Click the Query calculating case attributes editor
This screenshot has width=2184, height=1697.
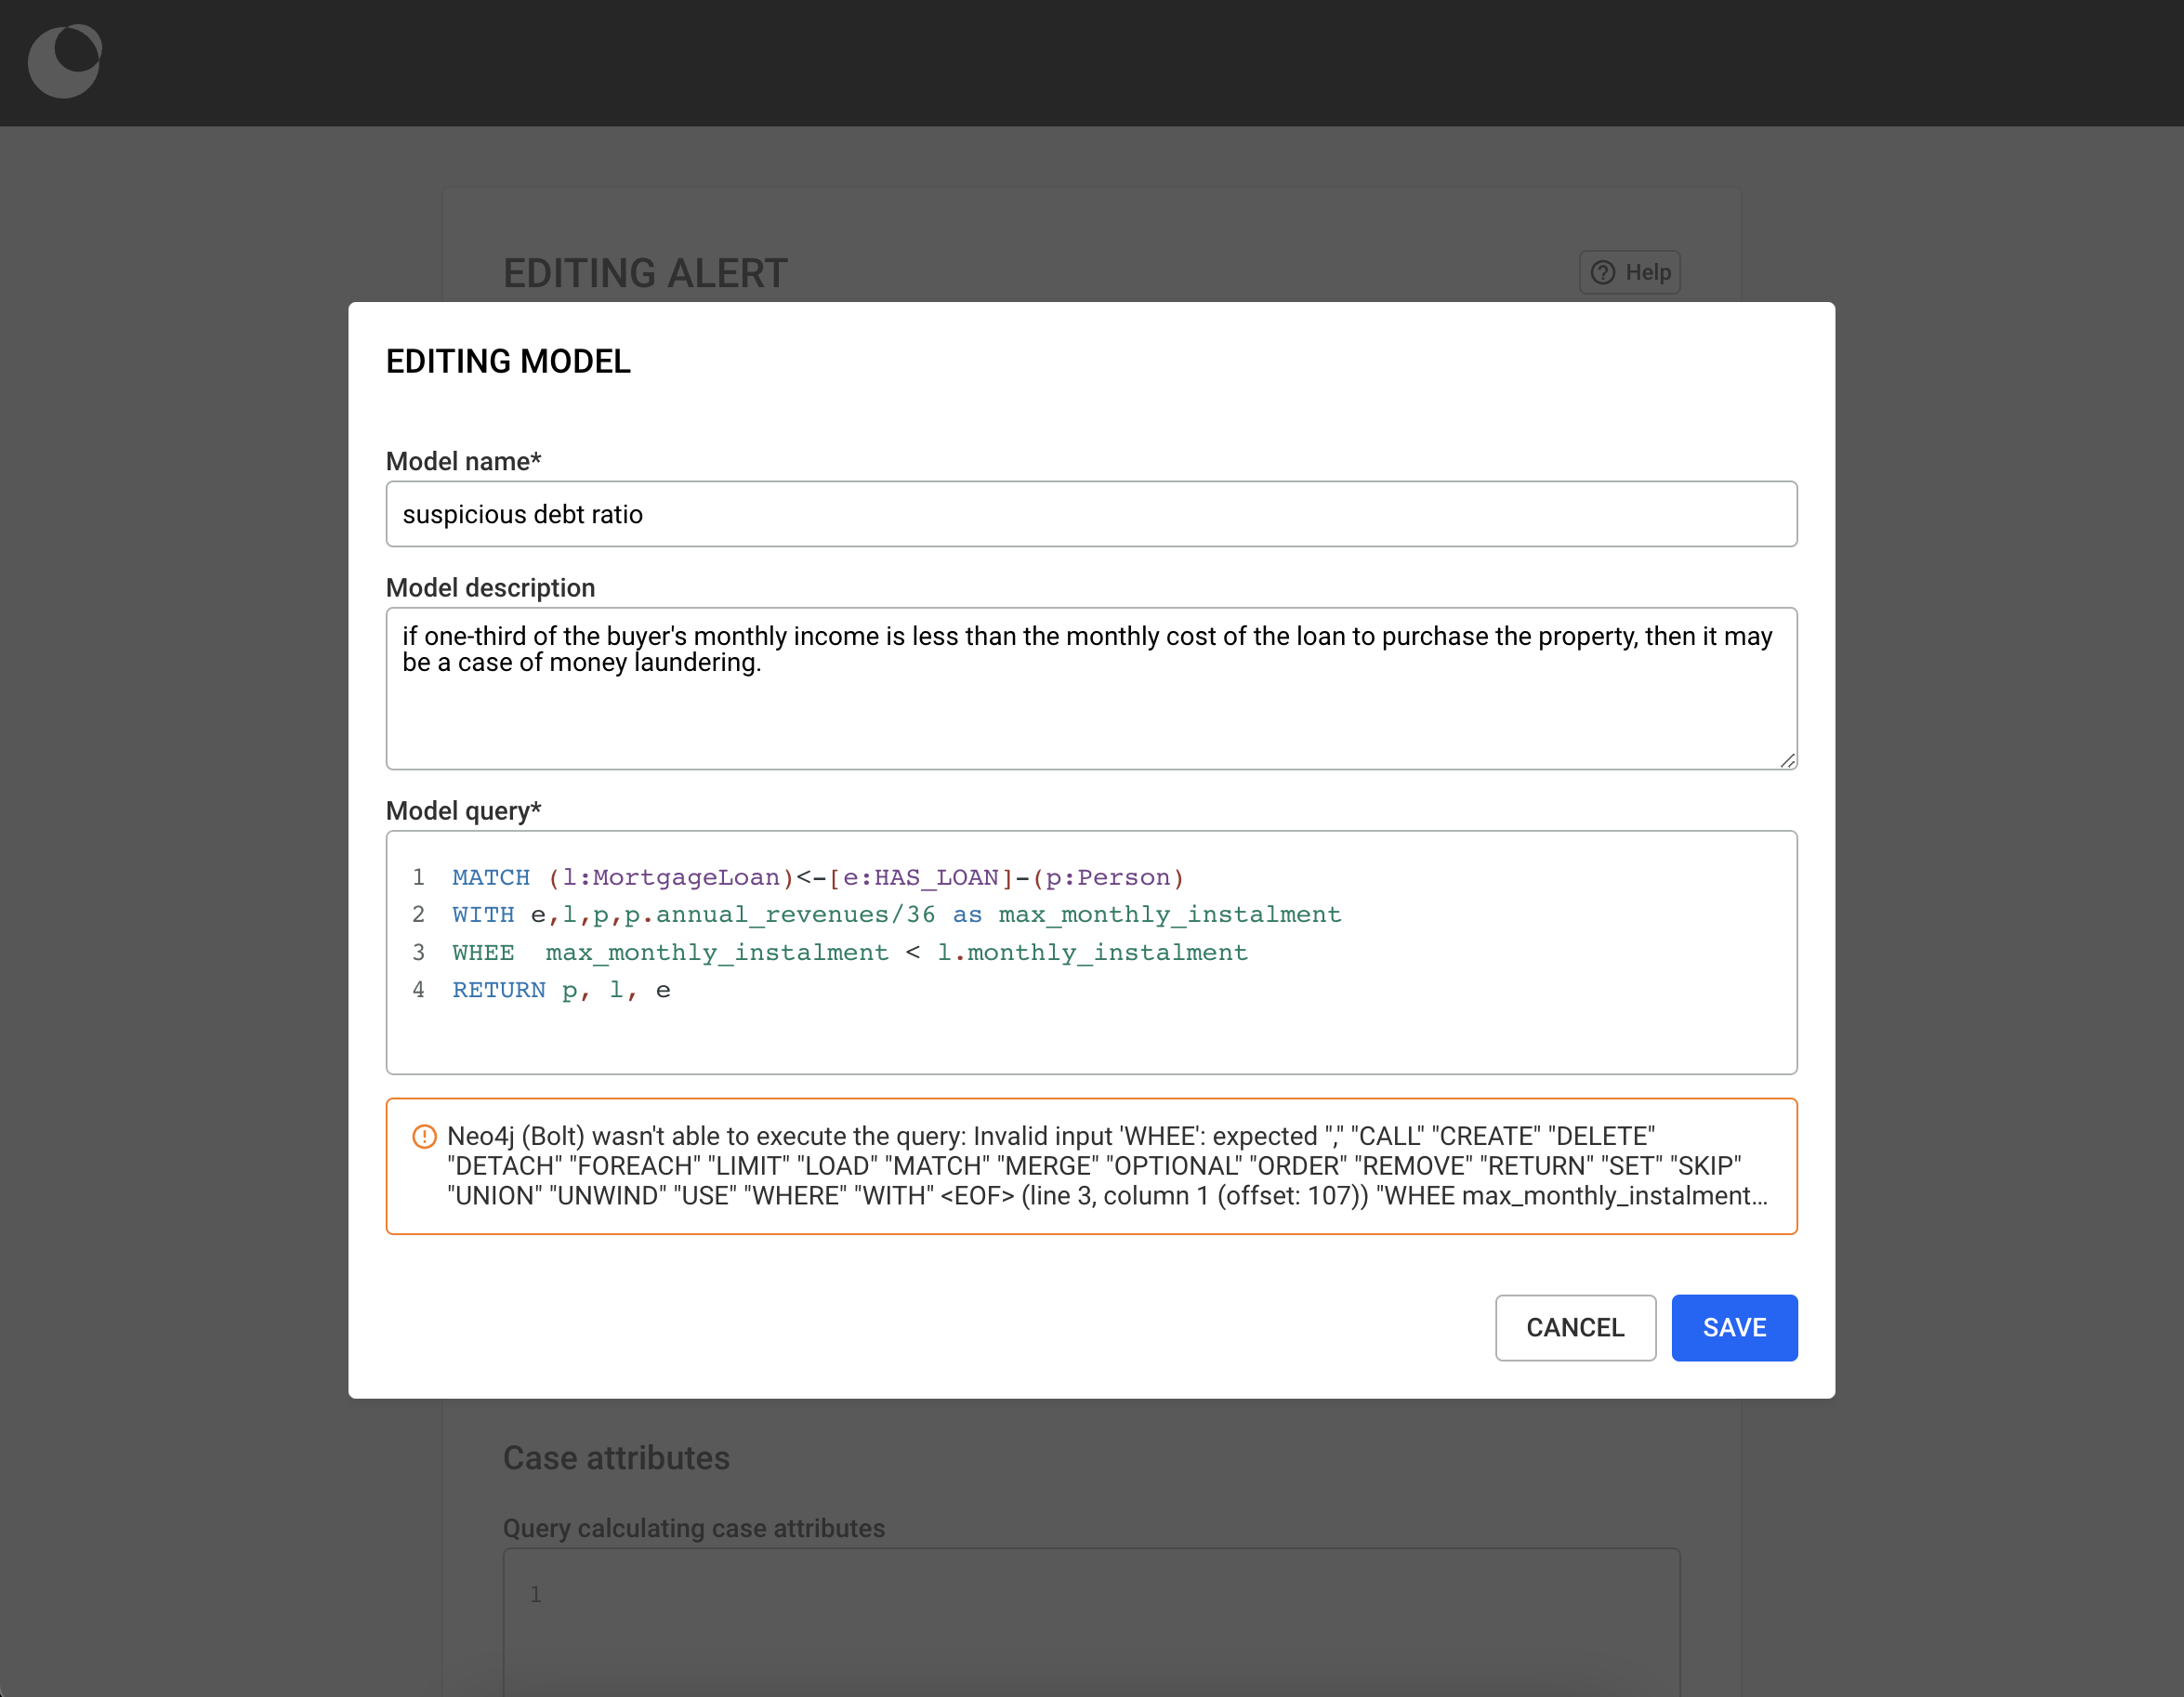[x=1090, y=1620]
